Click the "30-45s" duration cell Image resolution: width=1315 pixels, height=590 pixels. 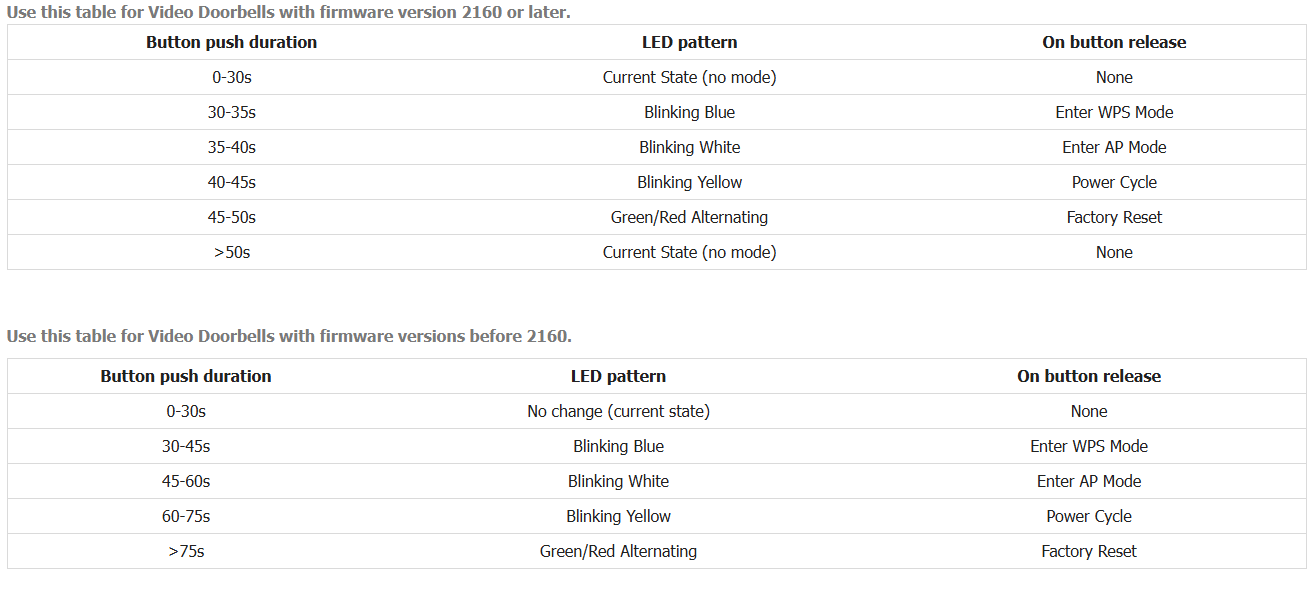(186, 446)
